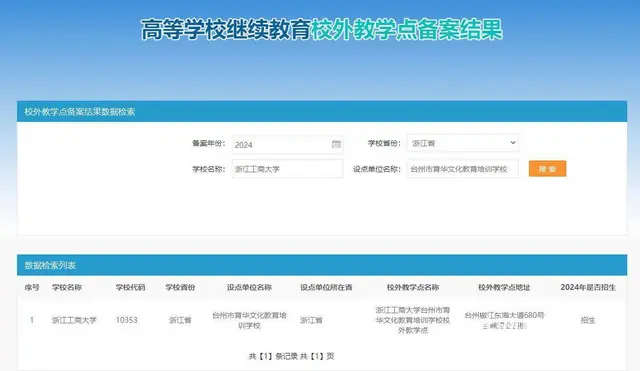Focus the 设点单位名称 input field
The width and height of the screenshot is (640, 371).
pos(463,169)
